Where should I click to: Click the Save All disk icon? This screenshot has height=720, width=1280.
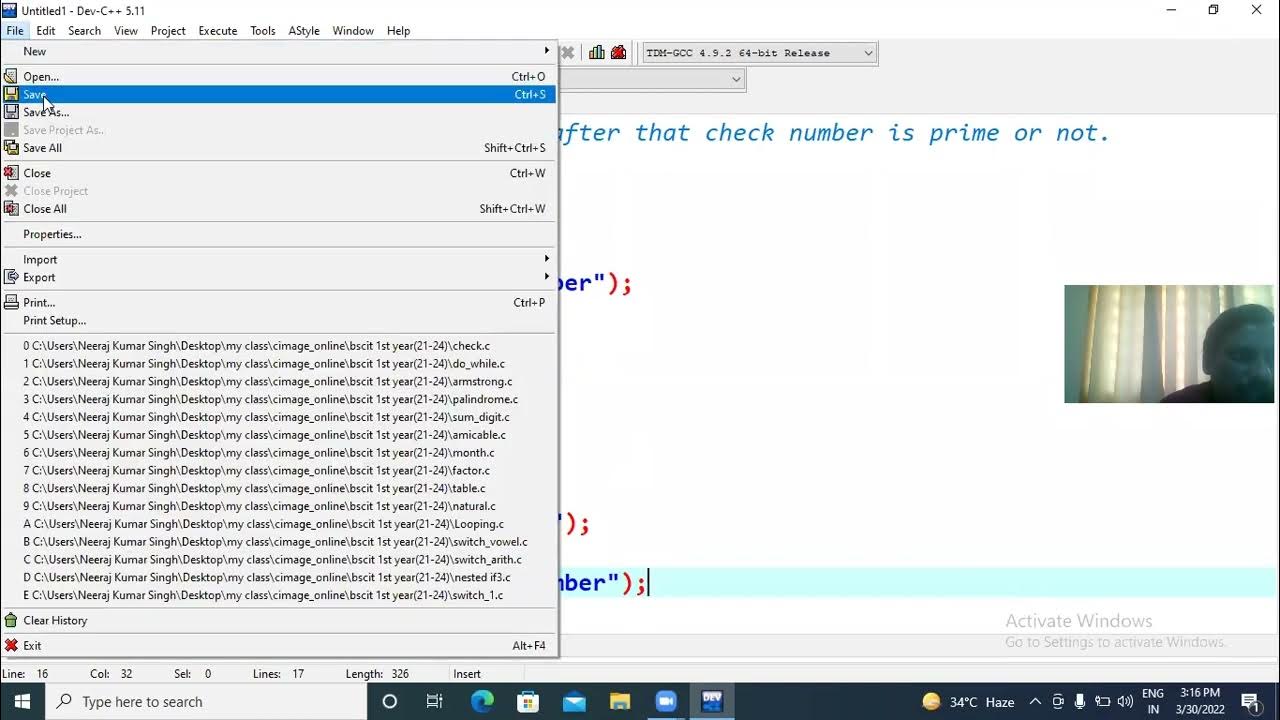(11, 148)
